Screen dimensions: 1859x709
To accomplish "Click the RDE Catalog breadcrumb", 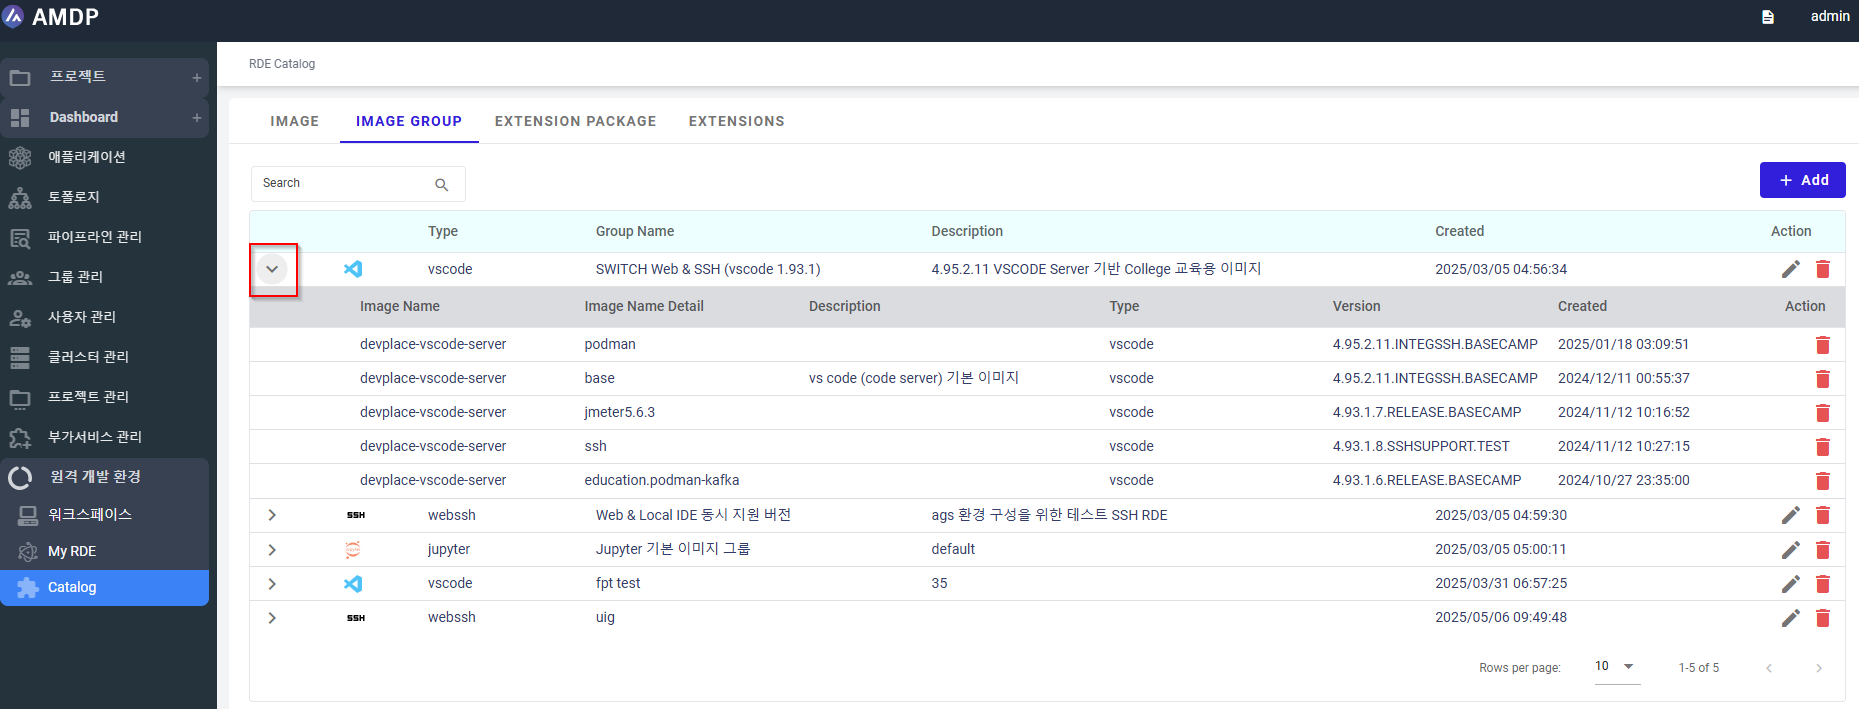I will (282, 64).
